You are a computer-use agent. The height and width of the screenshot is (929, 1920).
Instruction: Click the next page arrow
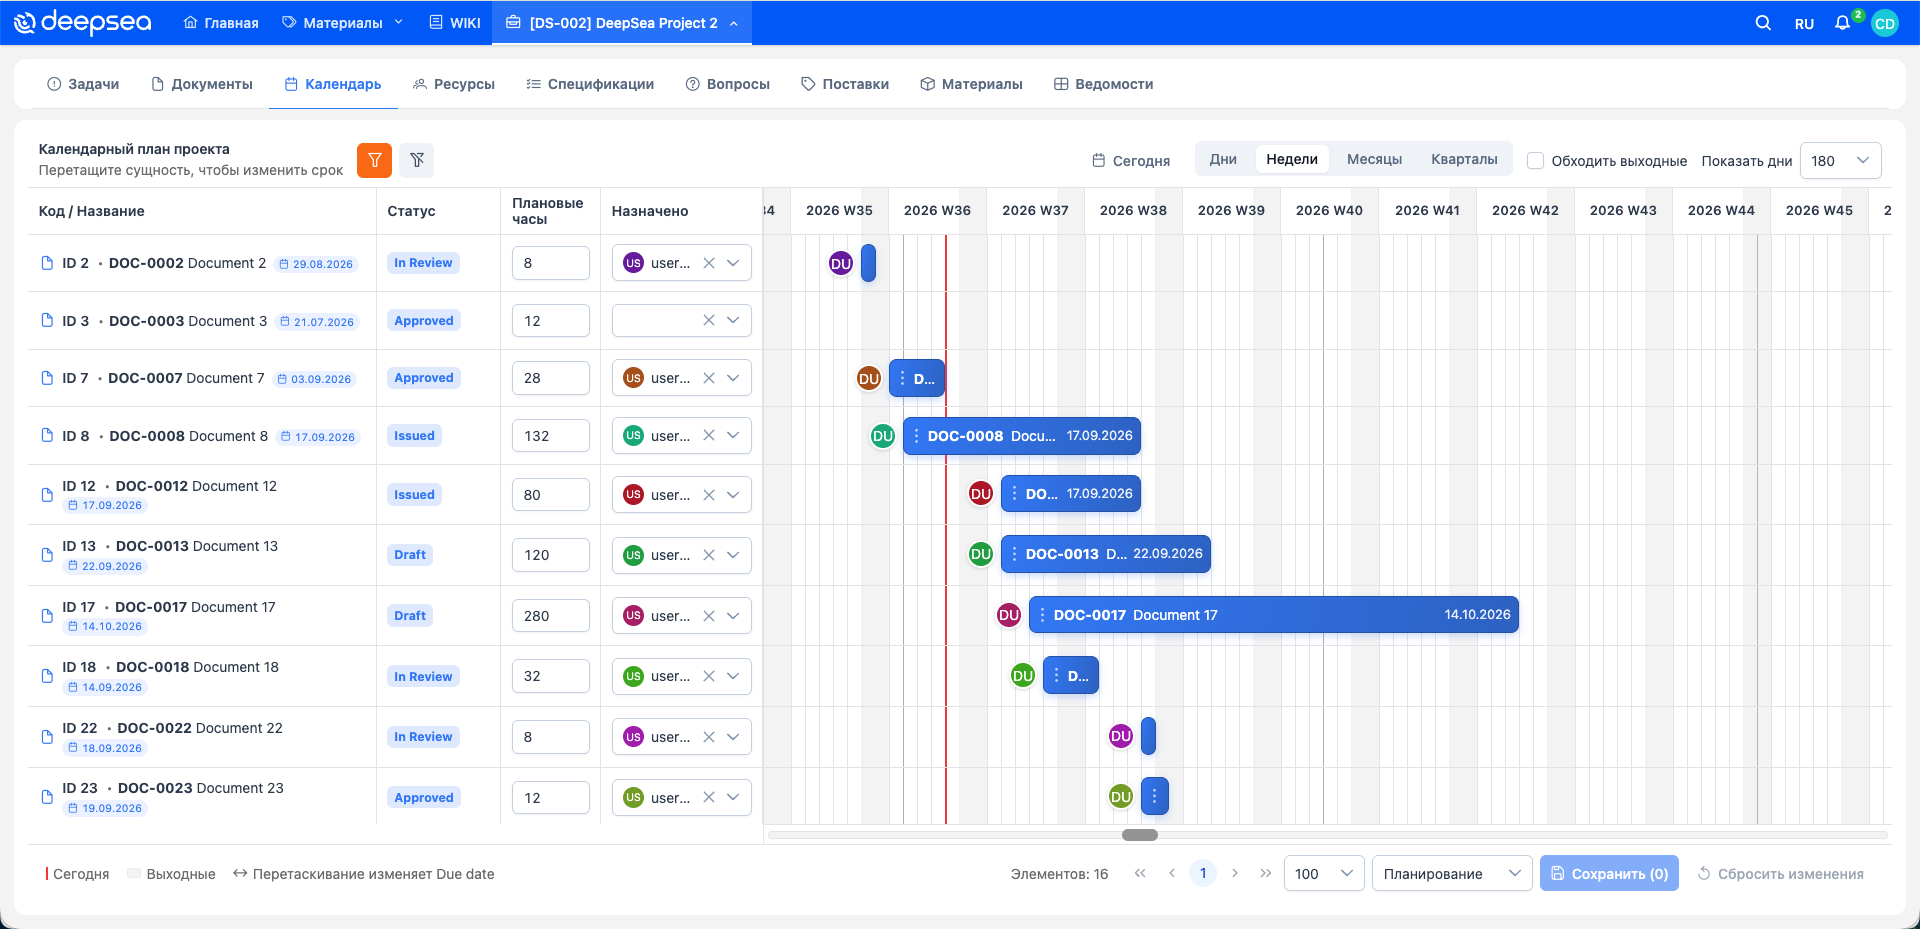point(1235,873)
